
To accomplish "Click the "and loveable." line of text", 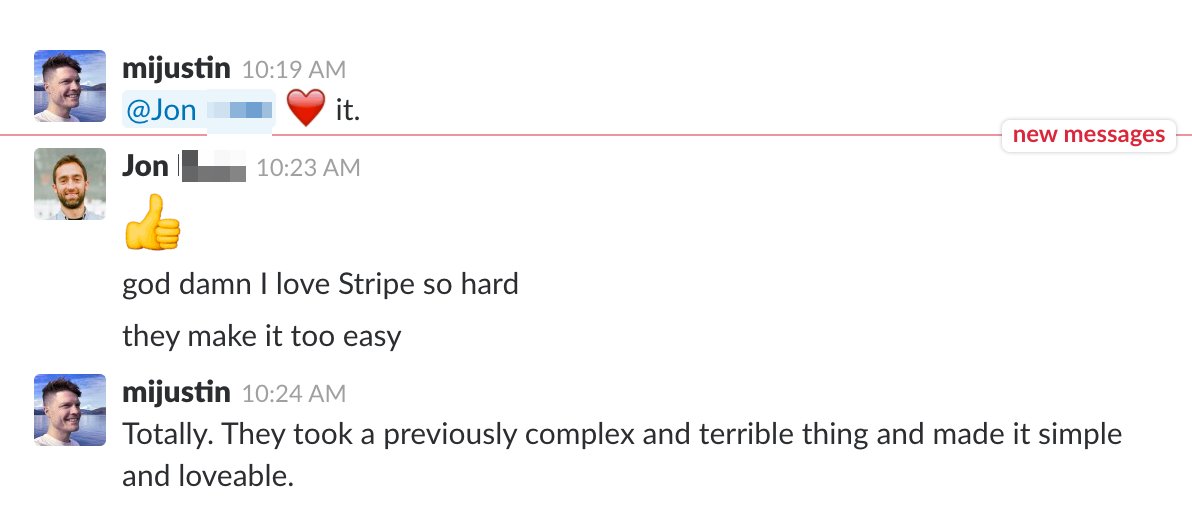I will click(x=207, y=476).
